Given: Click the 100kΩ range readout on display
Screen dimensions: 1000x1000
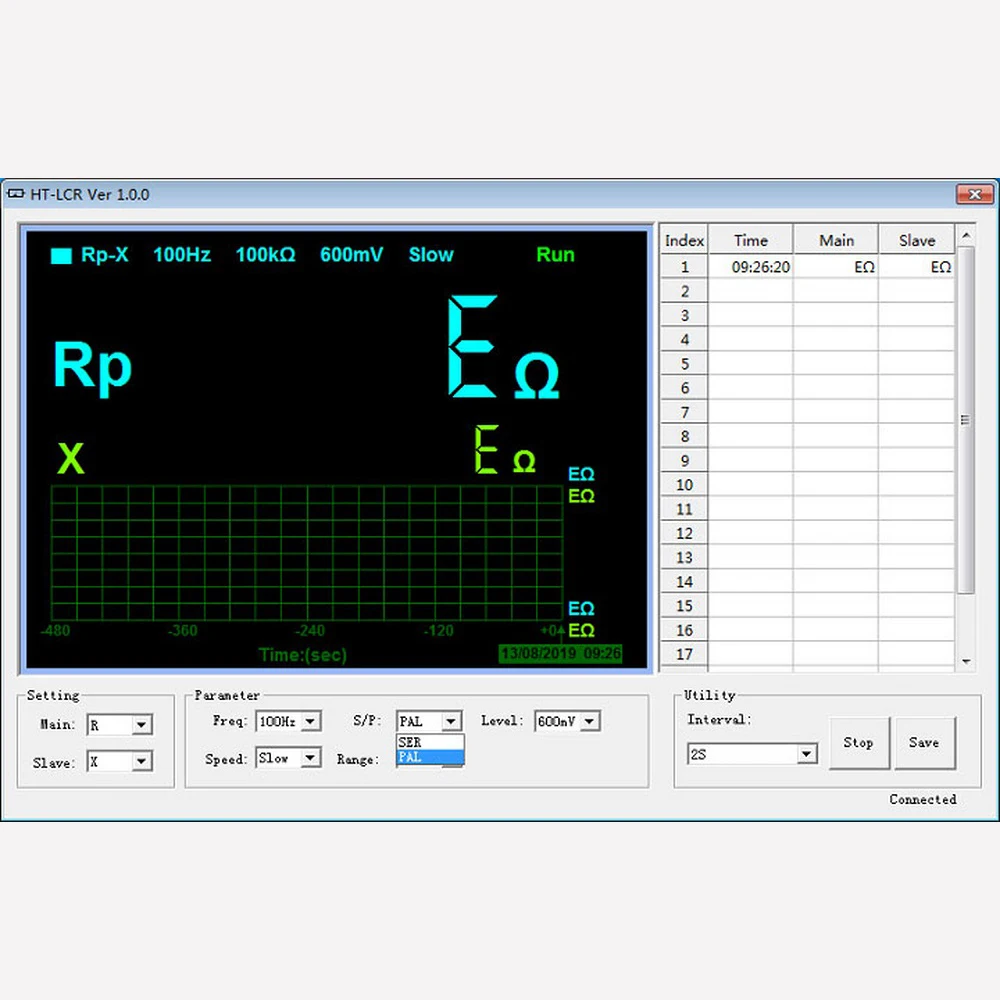Looking at the screenshot, I should pyautogui.click(x=265, y=254).
